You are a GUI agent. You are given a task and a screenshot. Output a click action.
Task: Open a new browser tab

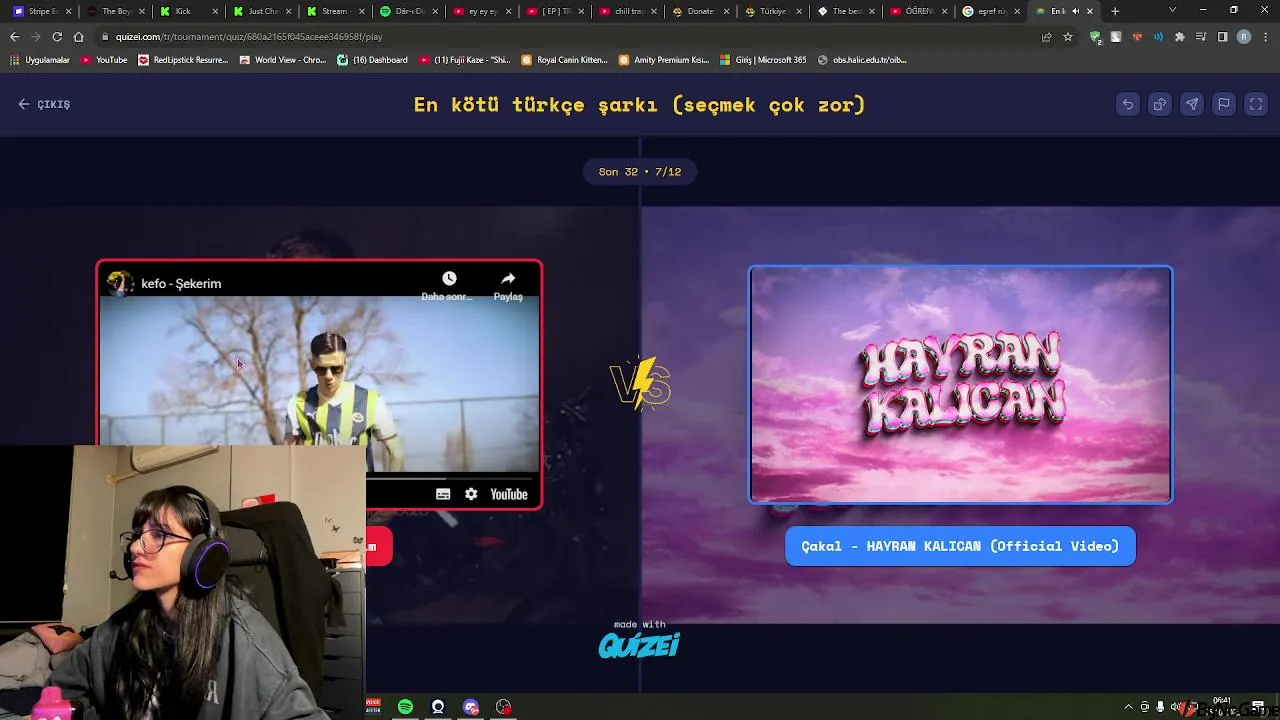(x=1115, y=11)
